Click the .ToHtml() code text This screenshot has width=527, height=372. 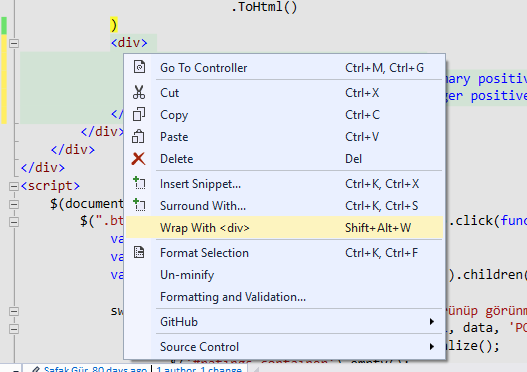(x=264, y=7)
